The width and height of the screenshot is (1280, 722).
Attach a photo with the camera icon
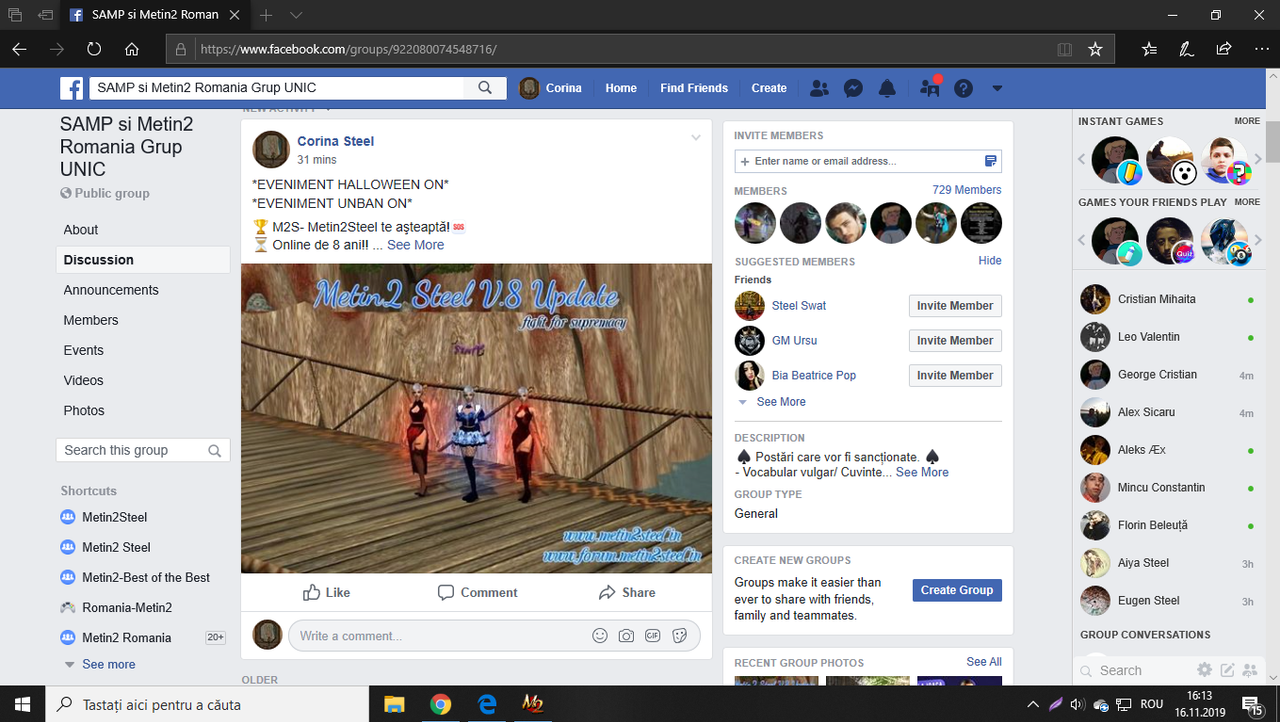[x=626, y=635]
